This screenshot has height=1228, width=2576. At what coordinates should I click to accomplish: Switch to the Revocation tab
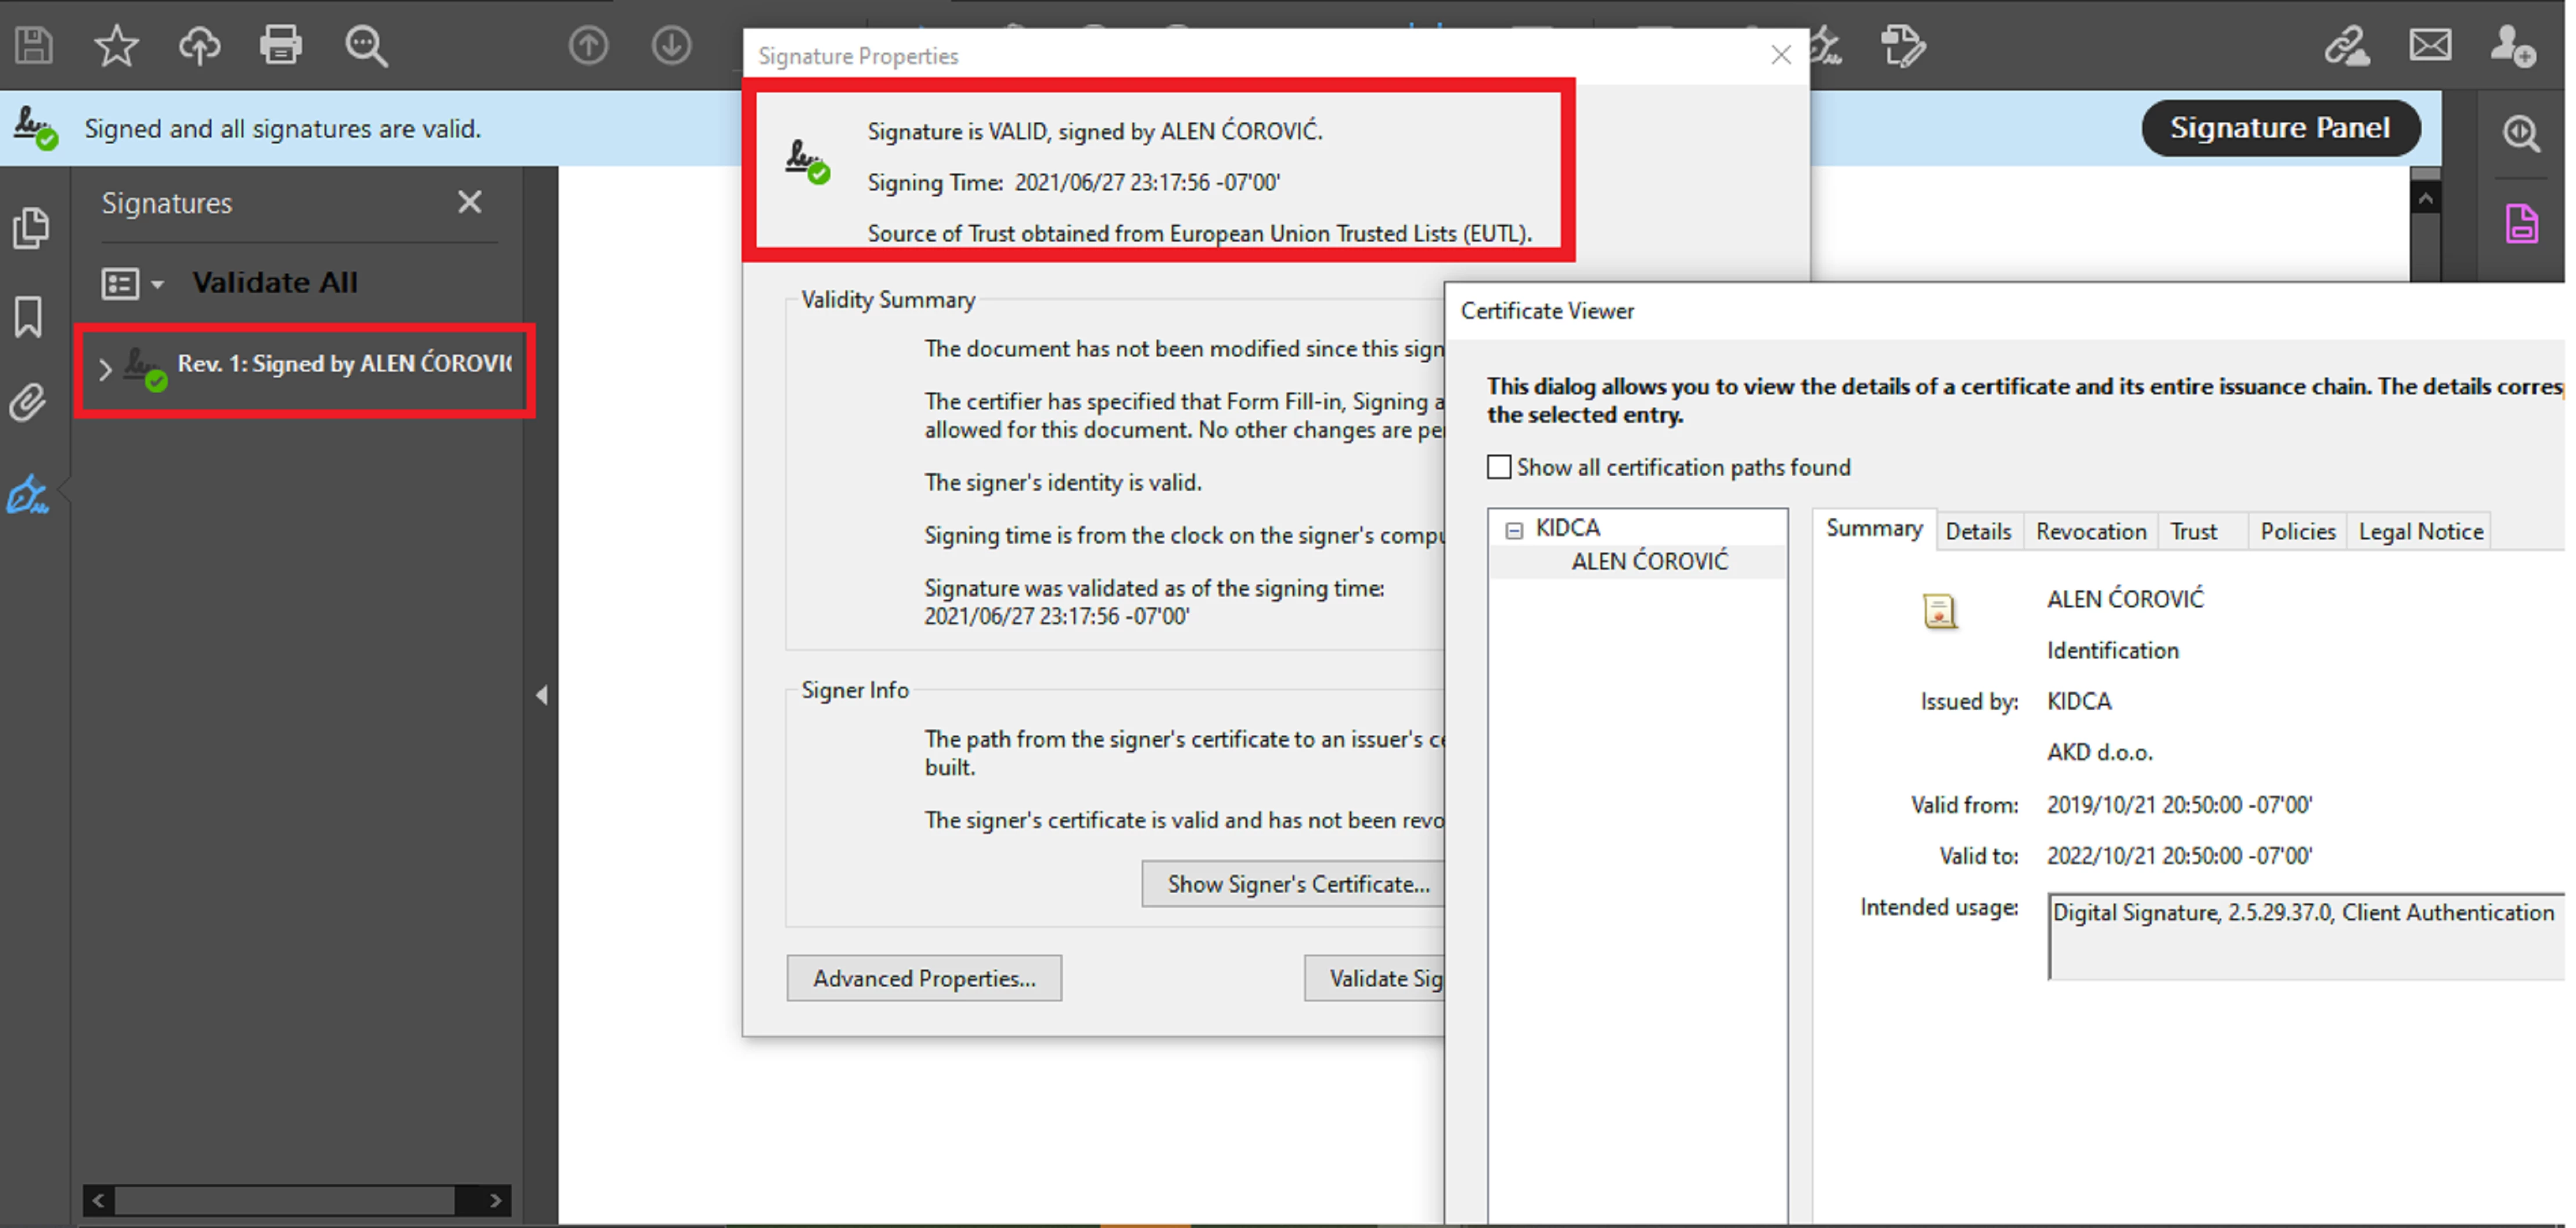pos(2090,531)
